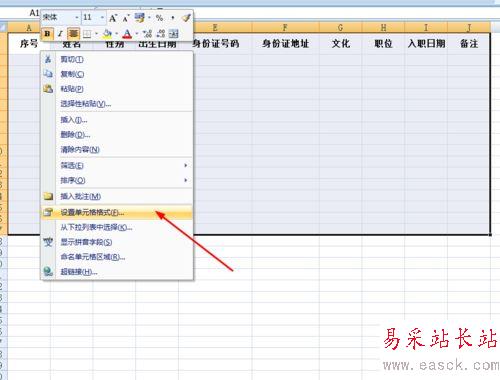Apply Comma Style from mini toolbar
Image resolution: width=500 pixels, height=380 pixels.
172,18
